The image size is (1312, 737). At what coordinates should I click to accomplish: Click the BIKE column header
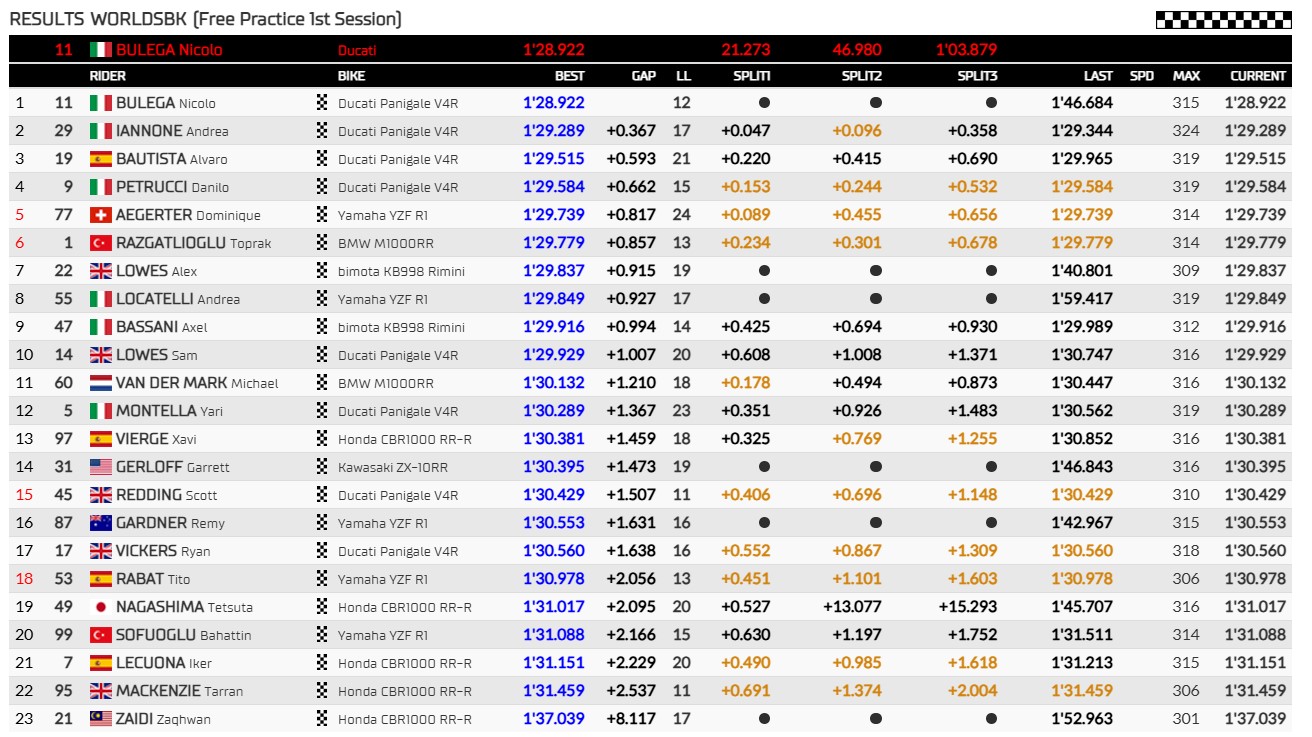351,76
